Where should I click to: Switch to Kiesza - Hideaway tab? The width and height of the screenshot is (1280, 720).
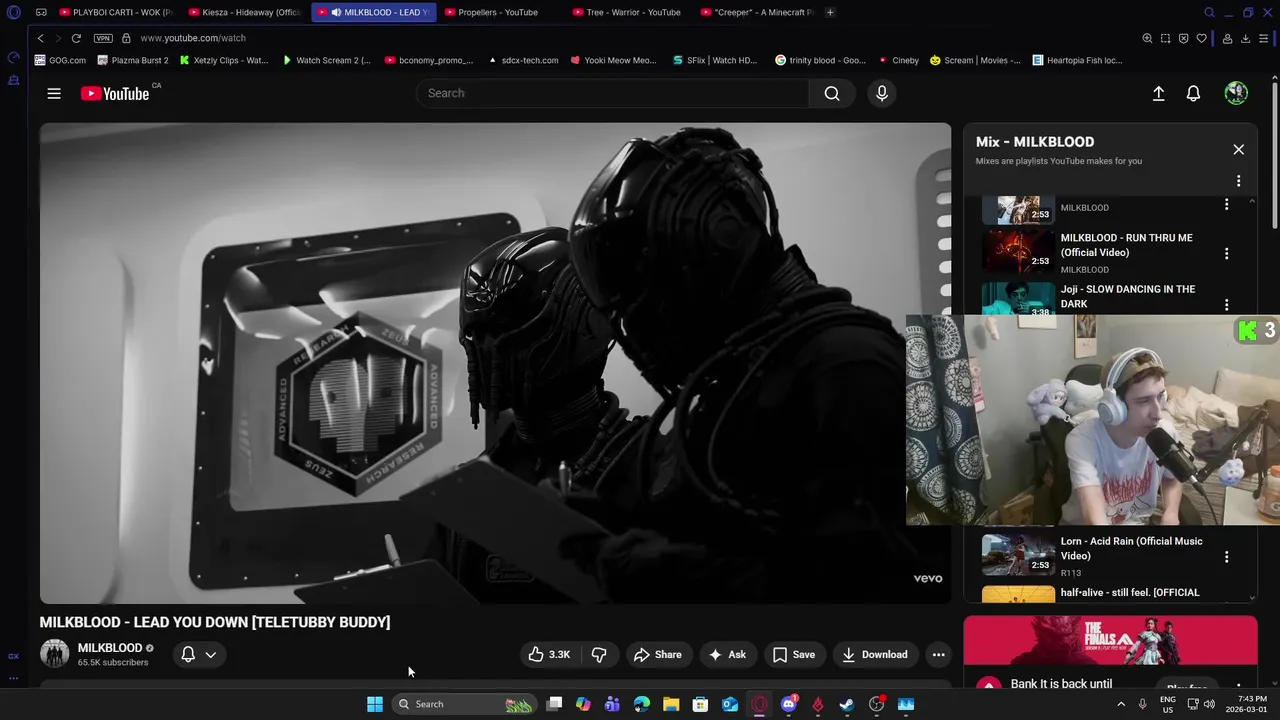pos(244,12)
